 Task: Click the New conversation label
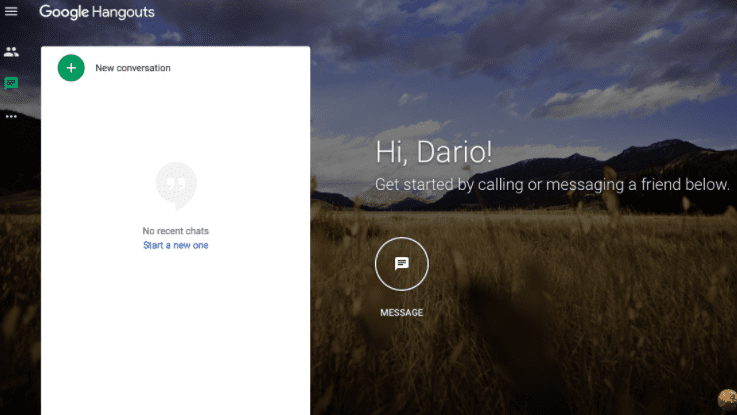133,68
